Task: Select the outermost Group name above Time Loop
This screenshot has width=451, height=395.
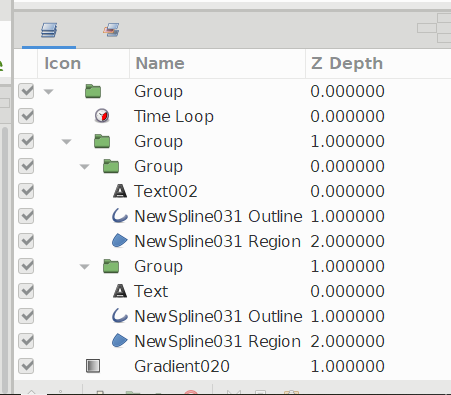Action: 158,92
